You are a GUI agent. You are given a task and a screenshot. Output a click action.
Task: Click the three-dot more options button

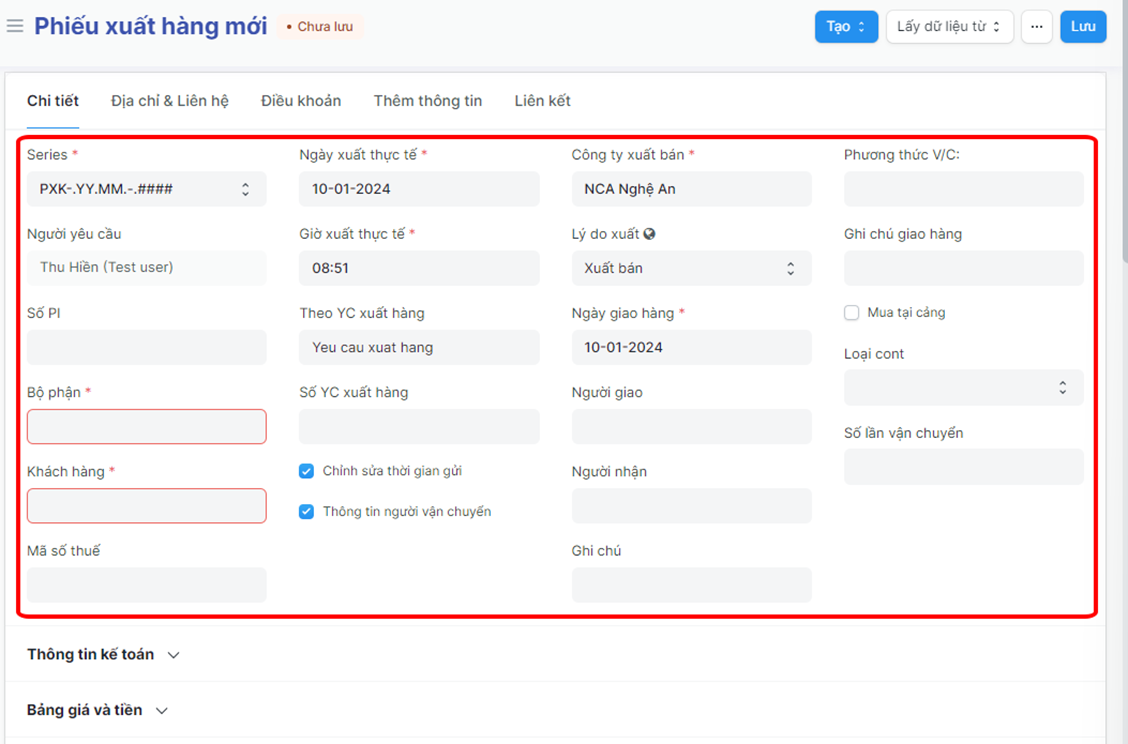pos(1037,27)
